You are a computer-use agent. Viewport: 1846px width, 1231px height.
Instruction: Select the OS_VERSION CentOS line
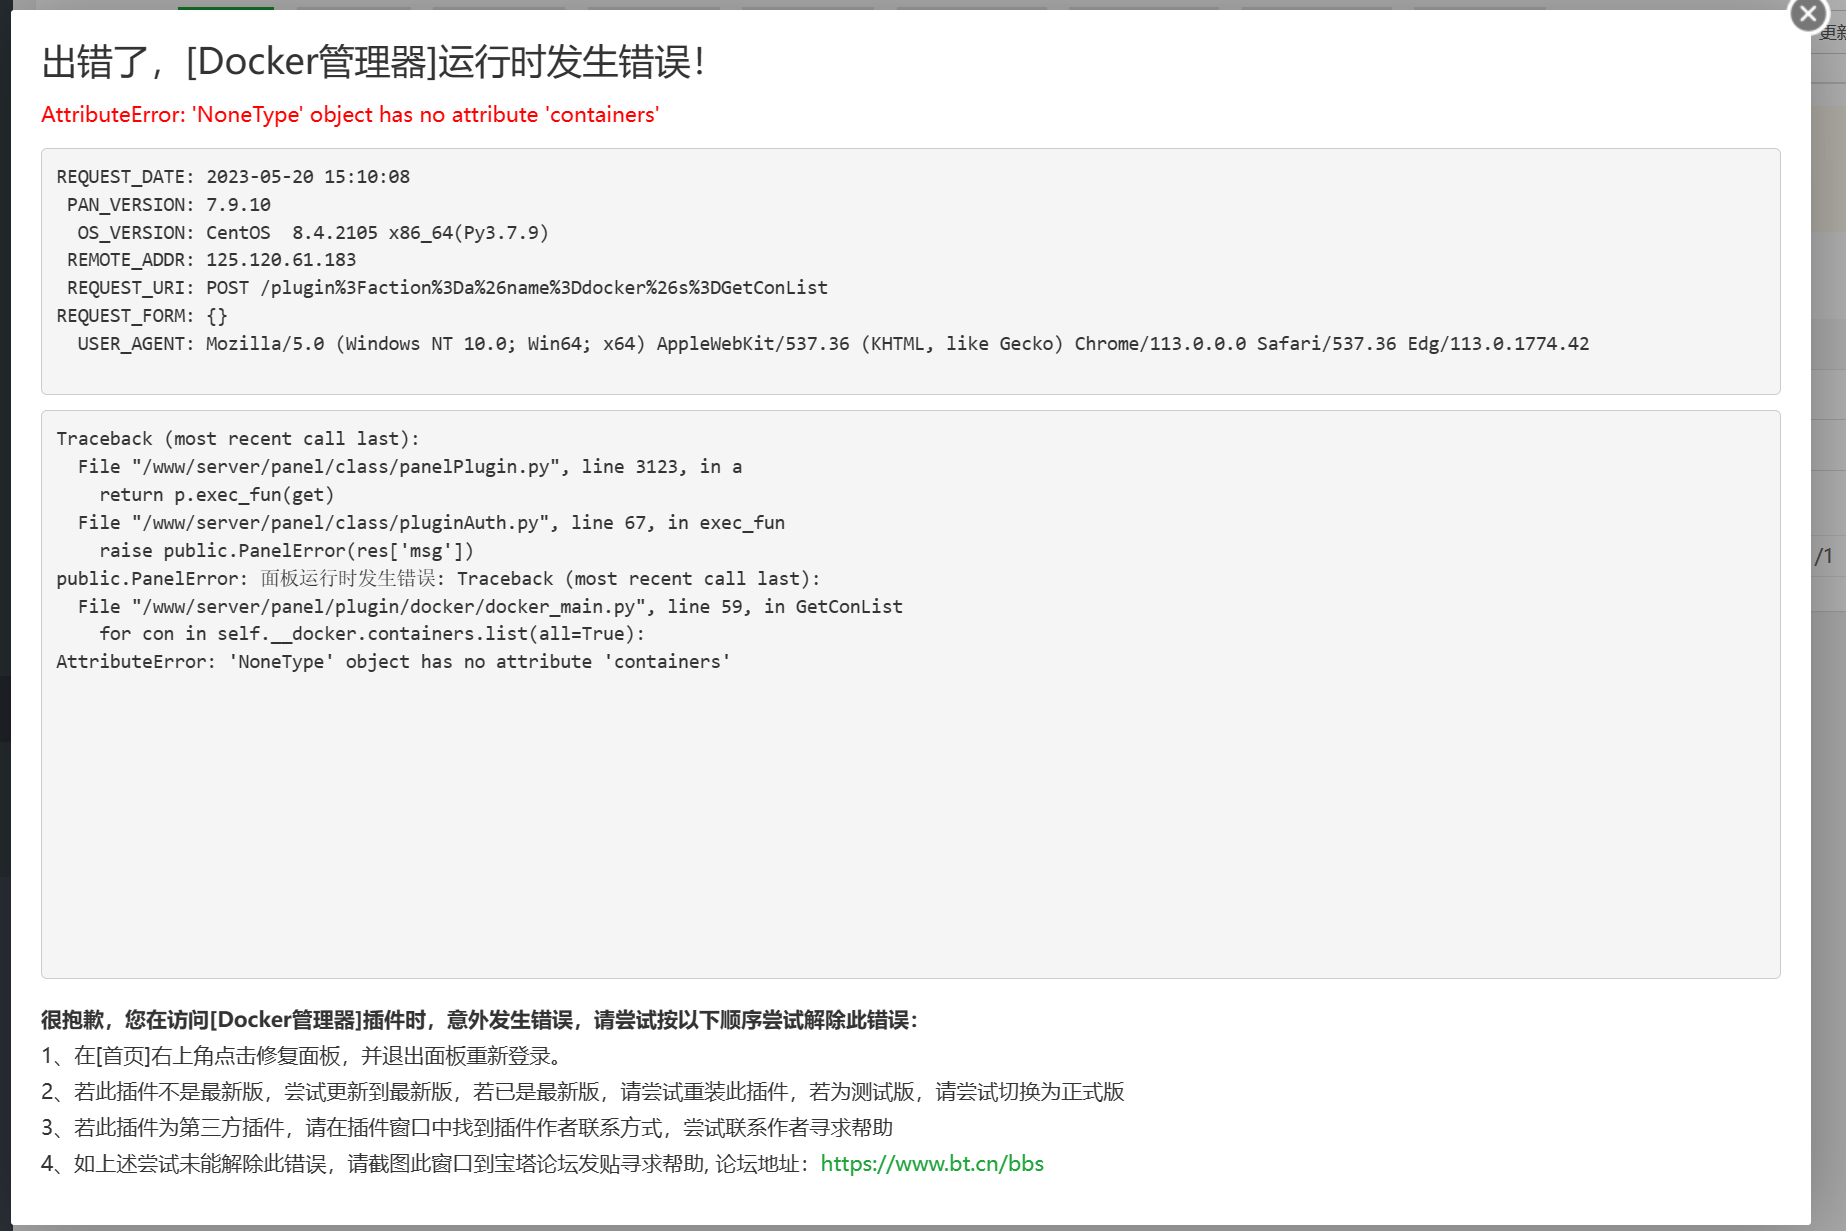pos(313,233)
